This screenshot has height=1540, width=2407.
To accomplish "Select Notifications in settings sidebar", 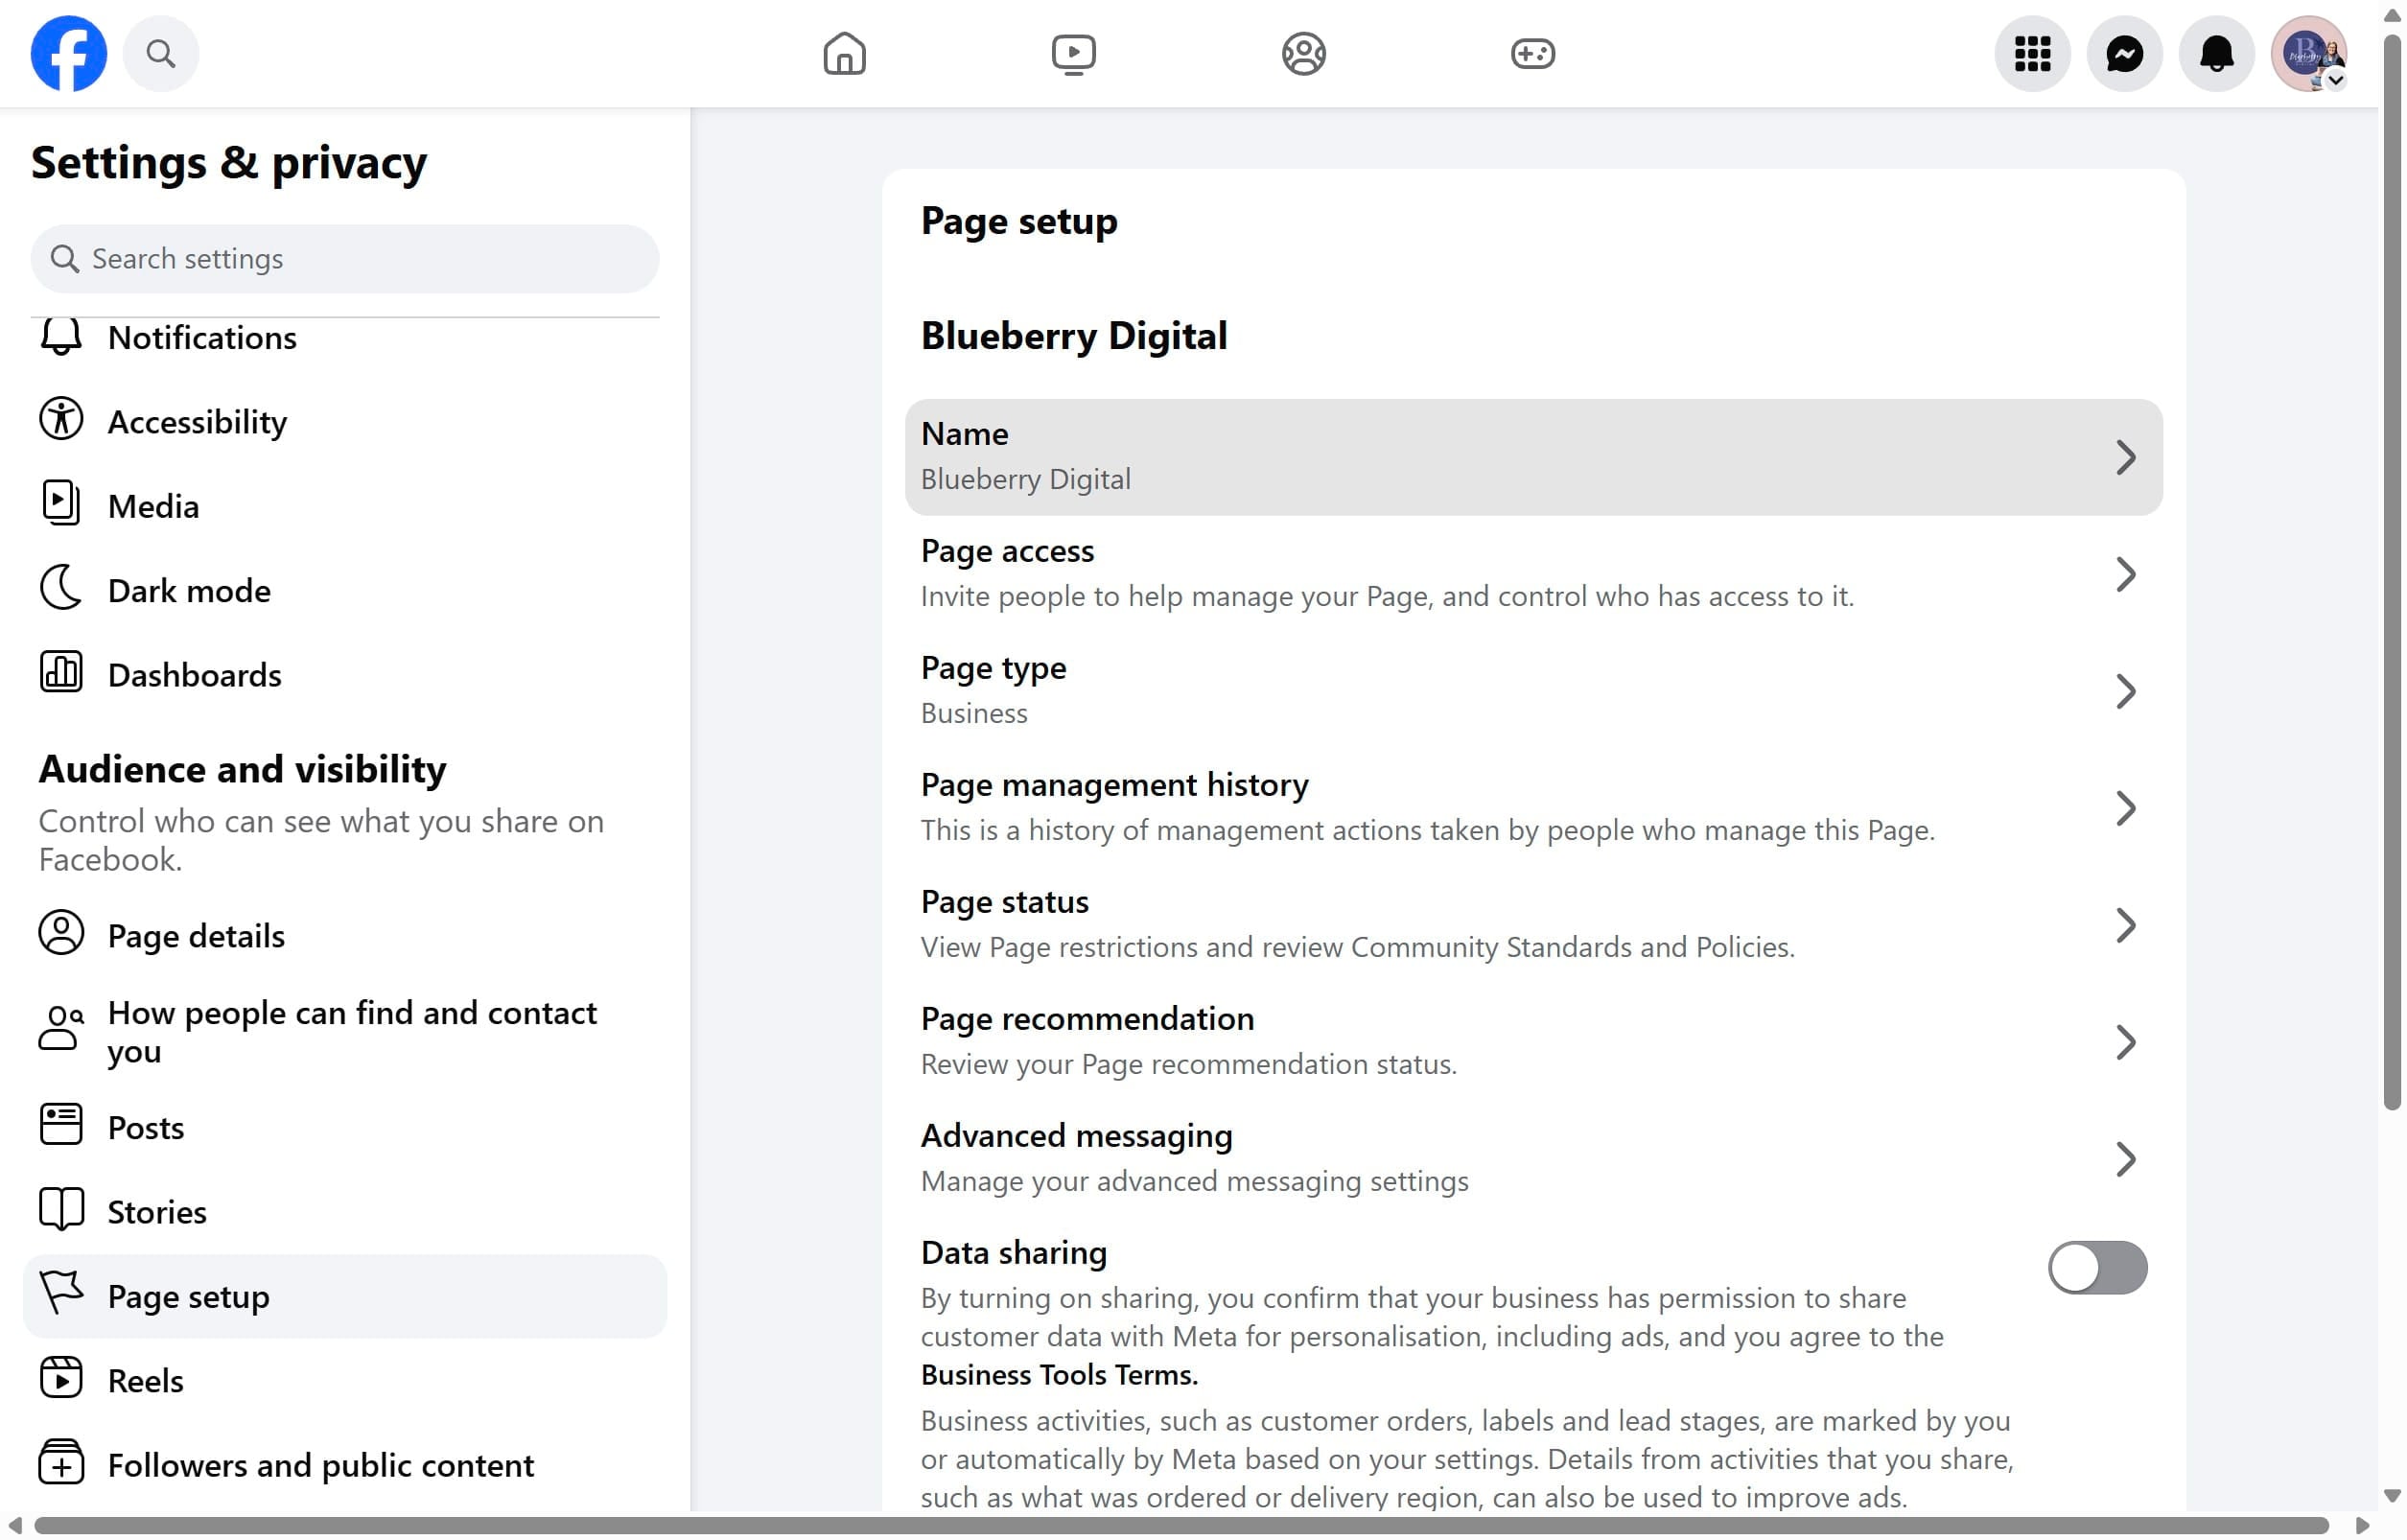I will 345,338.
